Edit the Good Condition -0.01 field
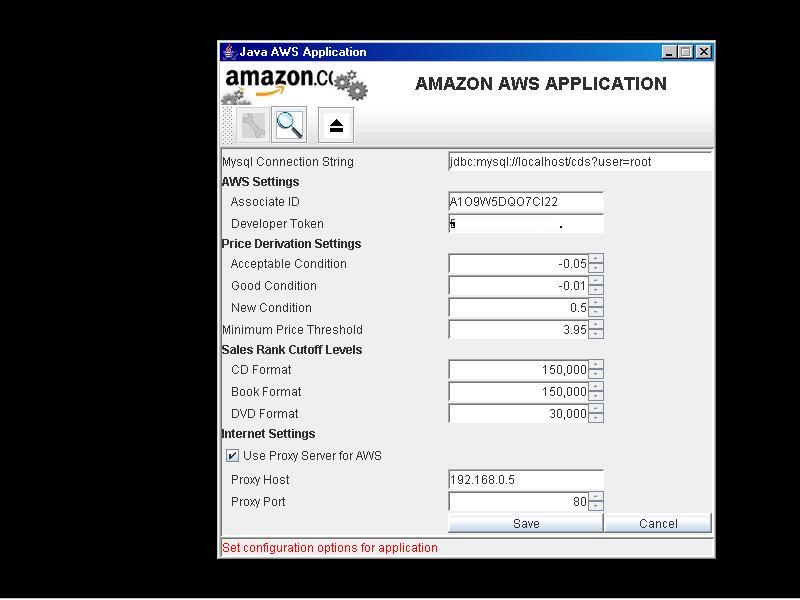The image size is (800, 600). [518, 286]
